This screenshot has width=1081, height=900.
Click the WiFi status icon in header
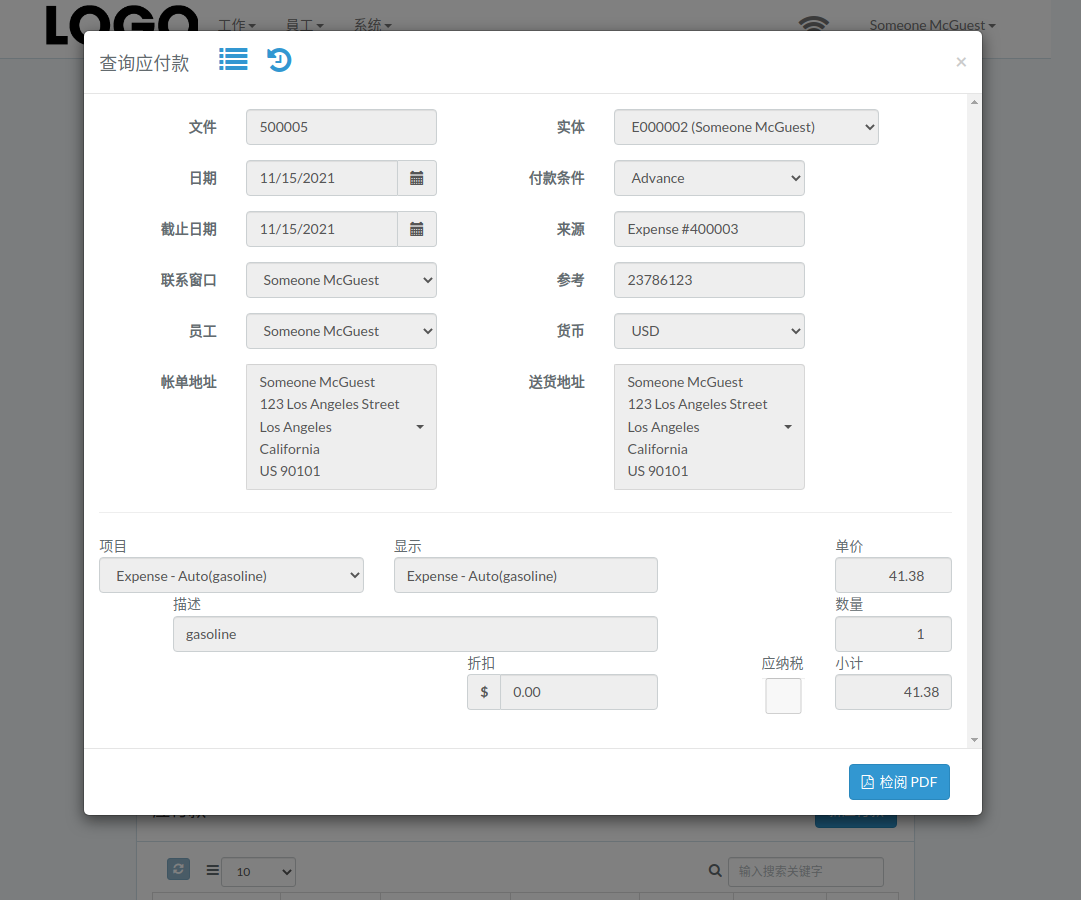814,23
